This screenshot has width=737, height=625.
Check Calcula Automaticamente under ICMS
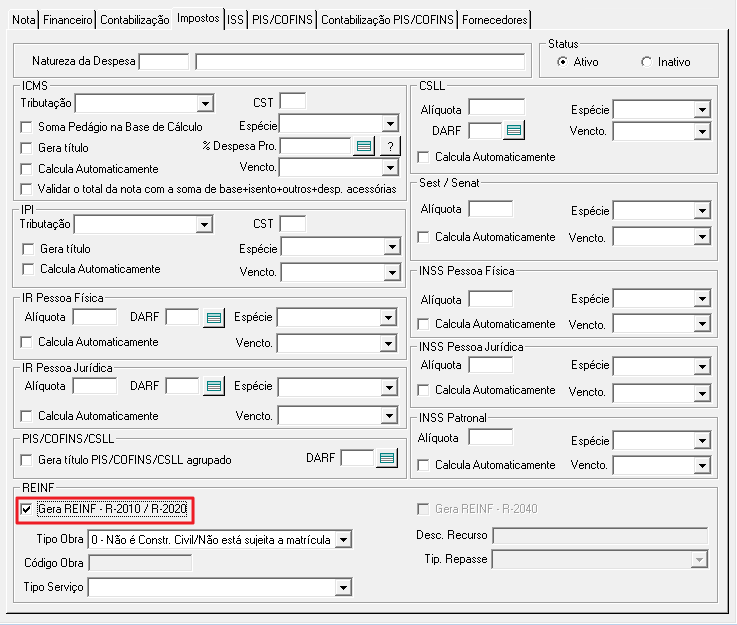(x=26, y=169)
